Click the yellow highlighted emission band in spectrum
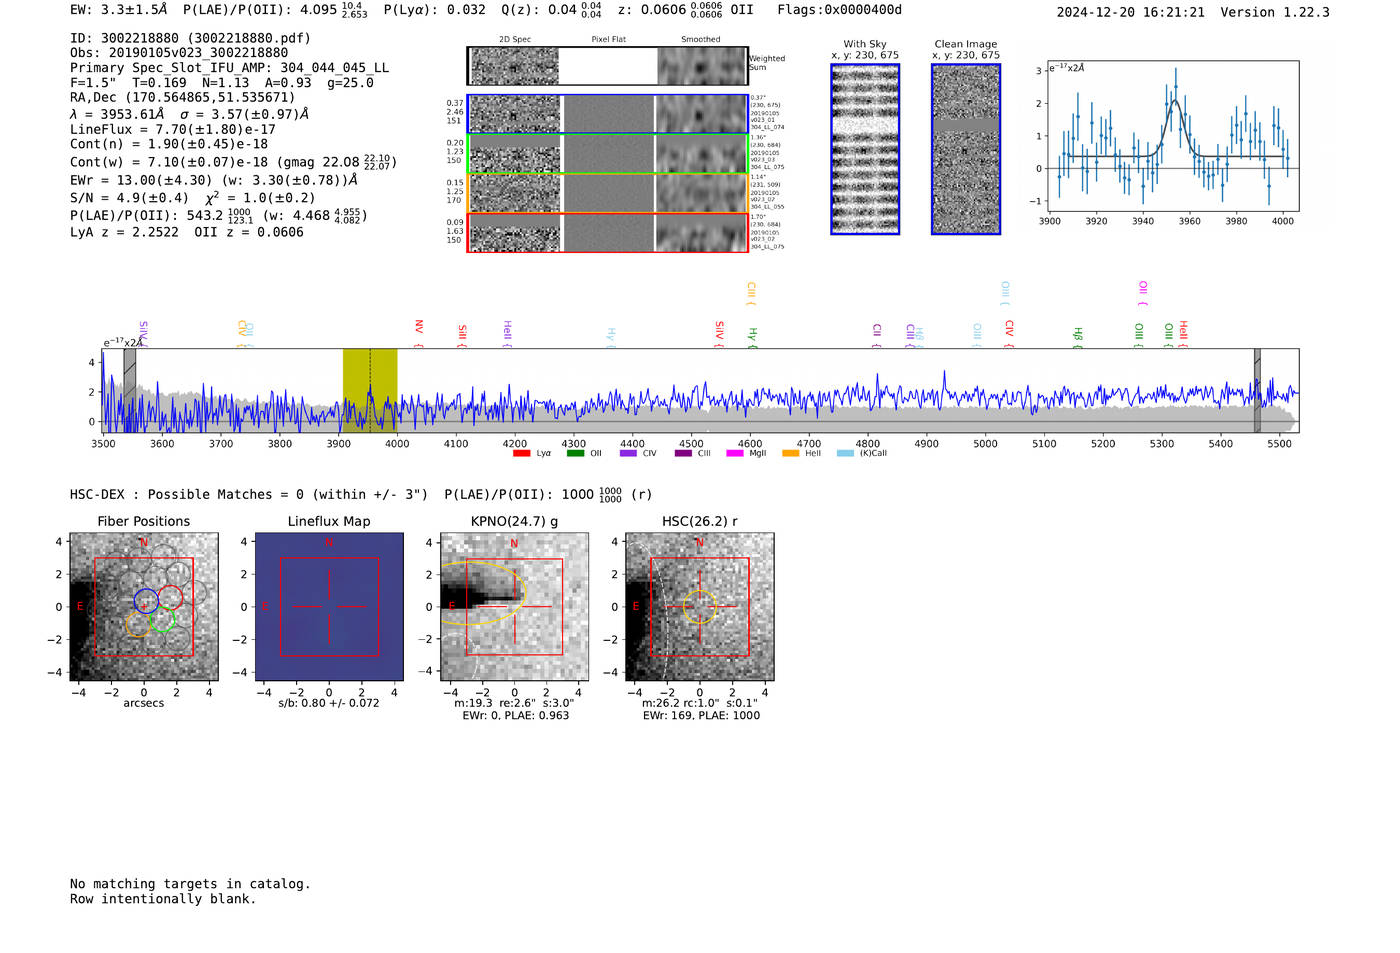The image size is (1400, 953). tap(369, 390)
